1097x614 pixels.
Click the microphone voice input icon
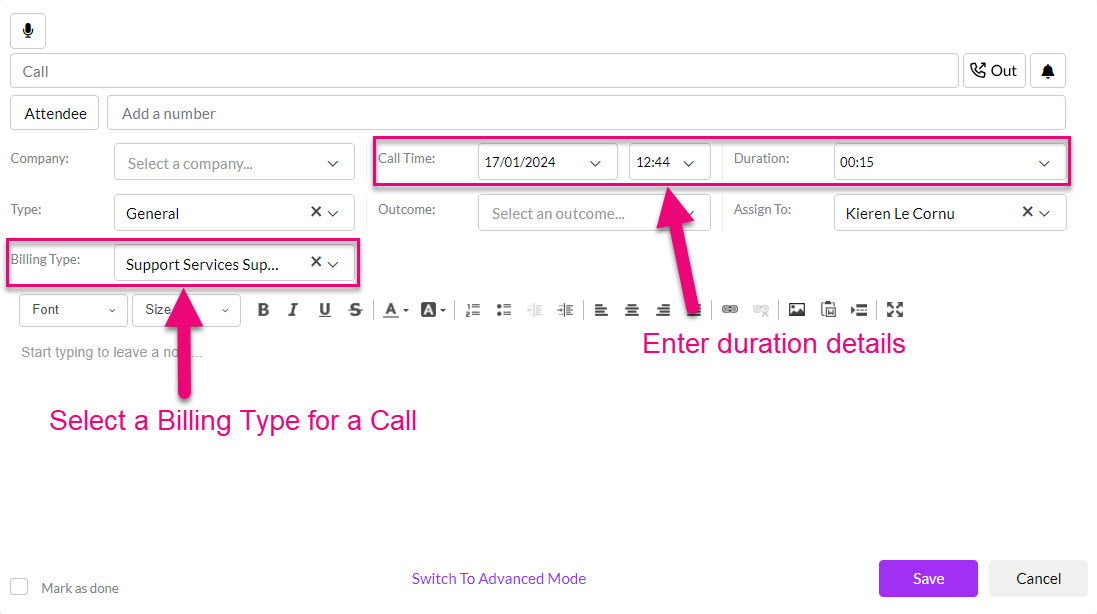click(28, 31)
